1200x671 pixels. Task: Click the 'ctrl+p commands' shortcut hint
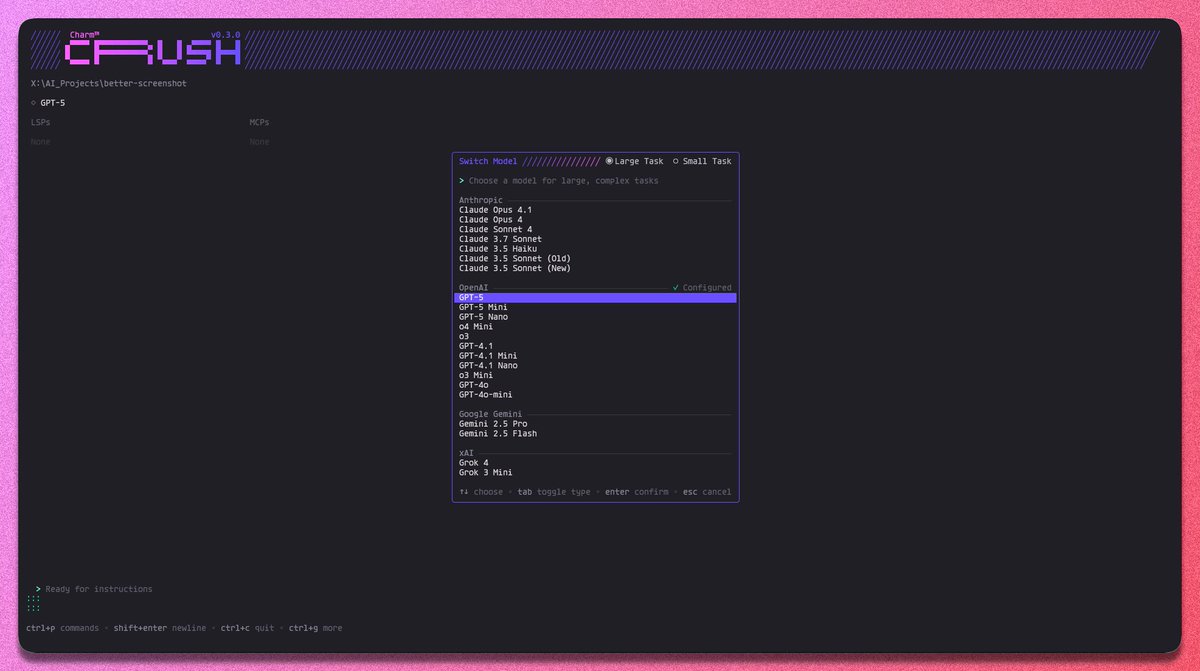[x=63, y=628]
